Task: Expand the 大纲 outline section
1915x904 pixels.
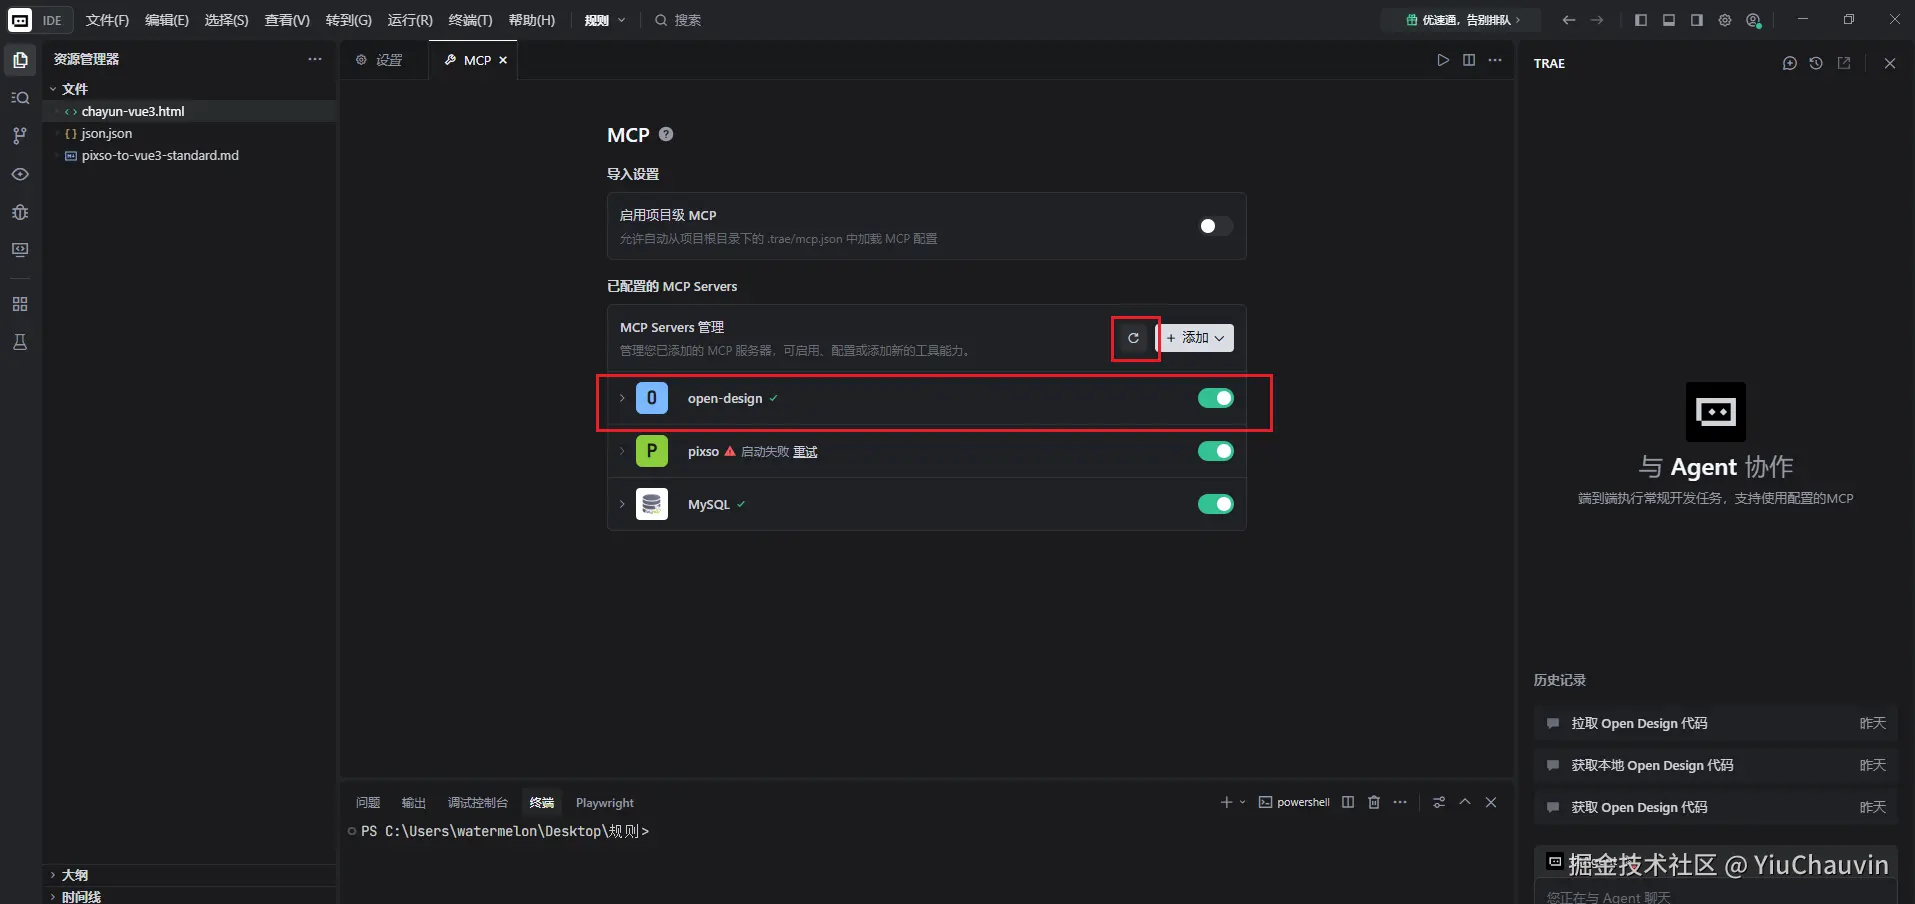Action: click(53, 875)
